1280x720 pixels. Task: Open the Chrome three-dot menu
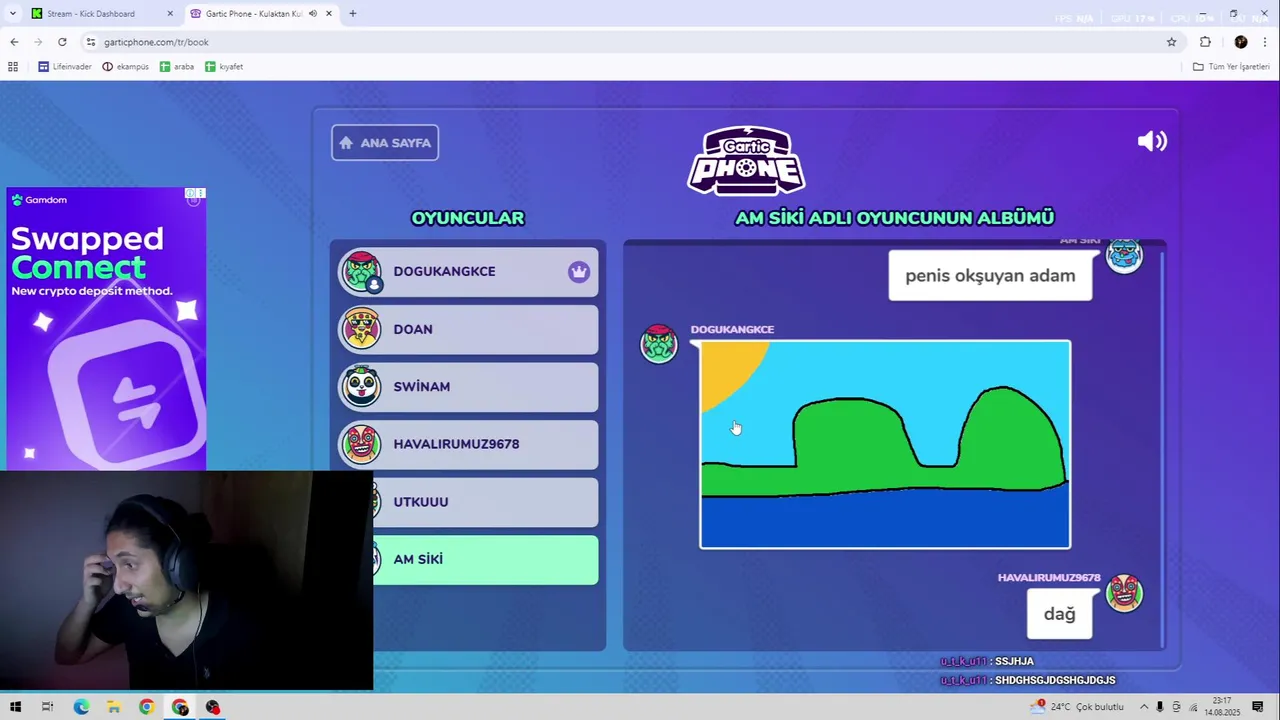(x=1265, y=42)
